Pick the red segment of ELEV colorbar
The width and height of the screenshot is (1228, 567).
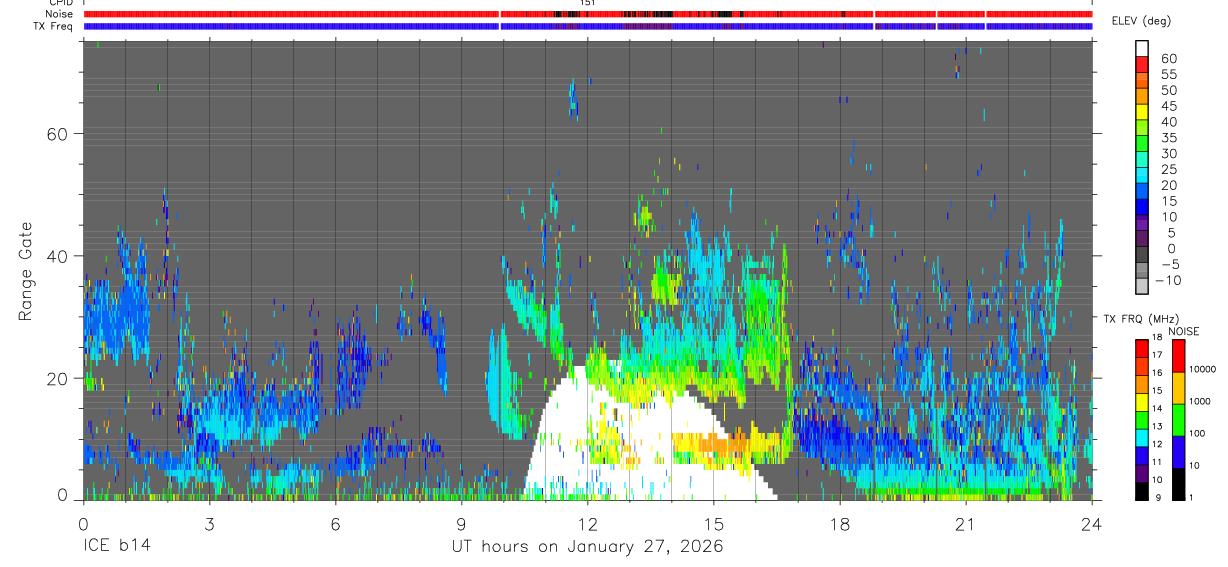tap(1142, 66)
